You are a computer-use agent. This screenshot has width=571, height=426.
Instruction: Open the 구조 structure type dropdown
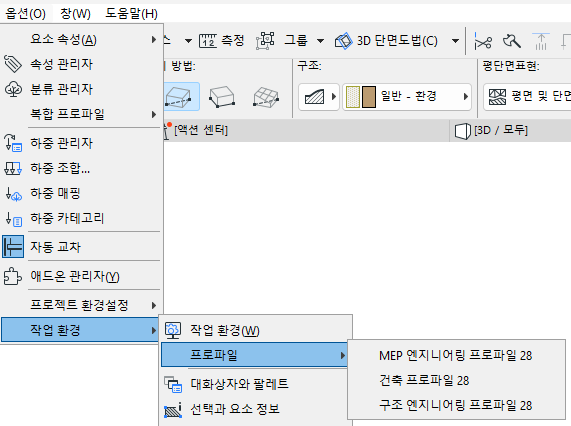click(x=319, y=97)
